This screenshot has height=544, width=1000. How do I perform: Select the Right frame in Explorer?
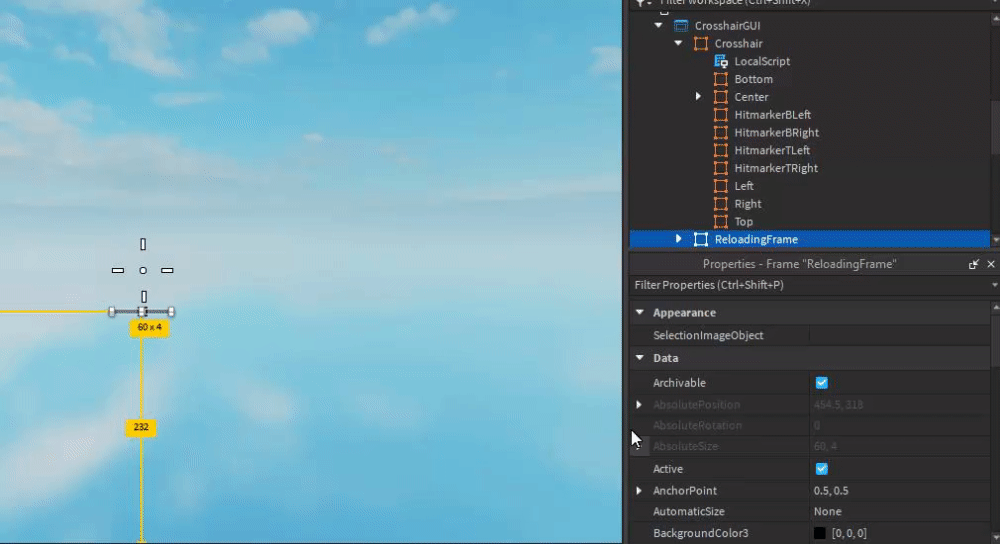[747, 204]
